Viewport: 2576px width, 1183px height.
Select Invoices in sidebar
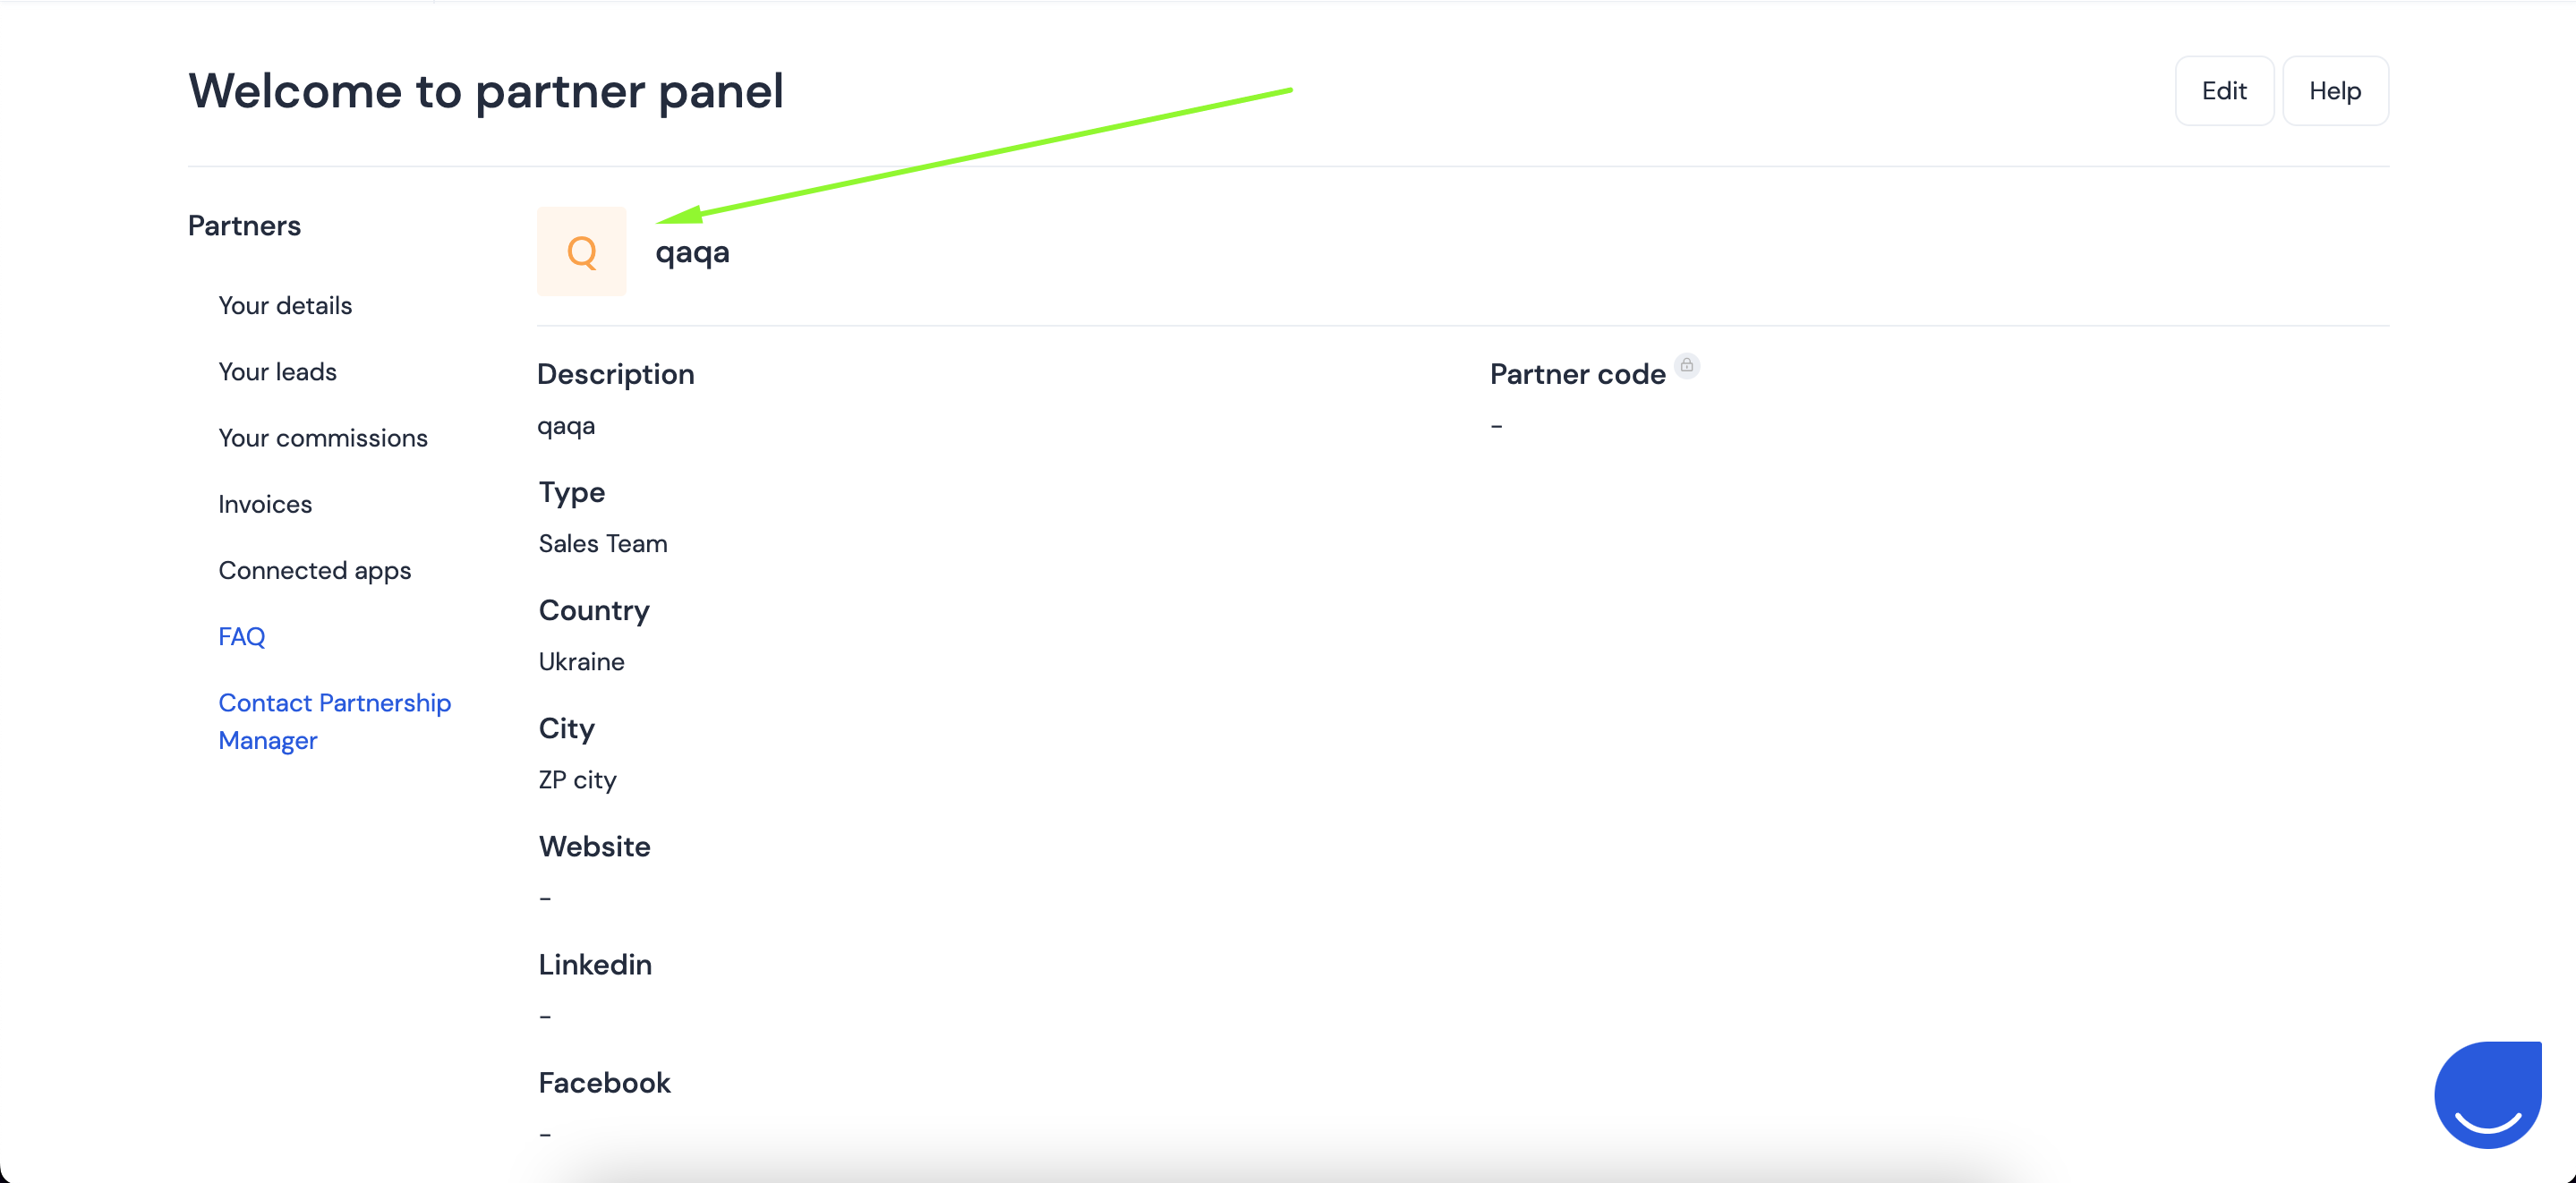coord(265,504)
